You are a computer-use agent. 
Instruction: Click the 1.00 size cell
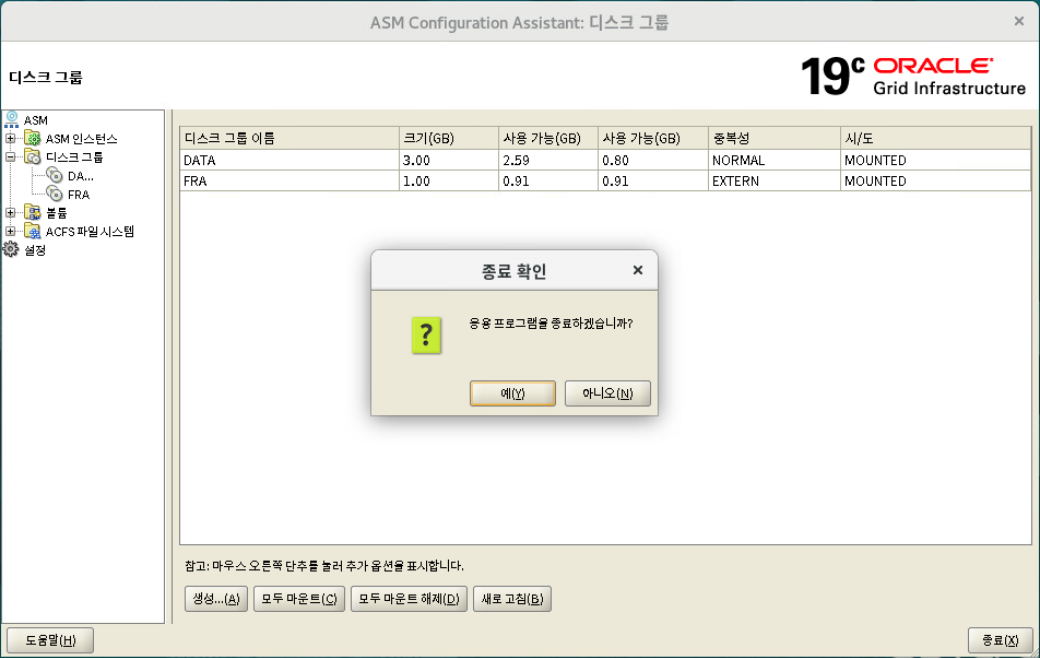tap(448, 181)
